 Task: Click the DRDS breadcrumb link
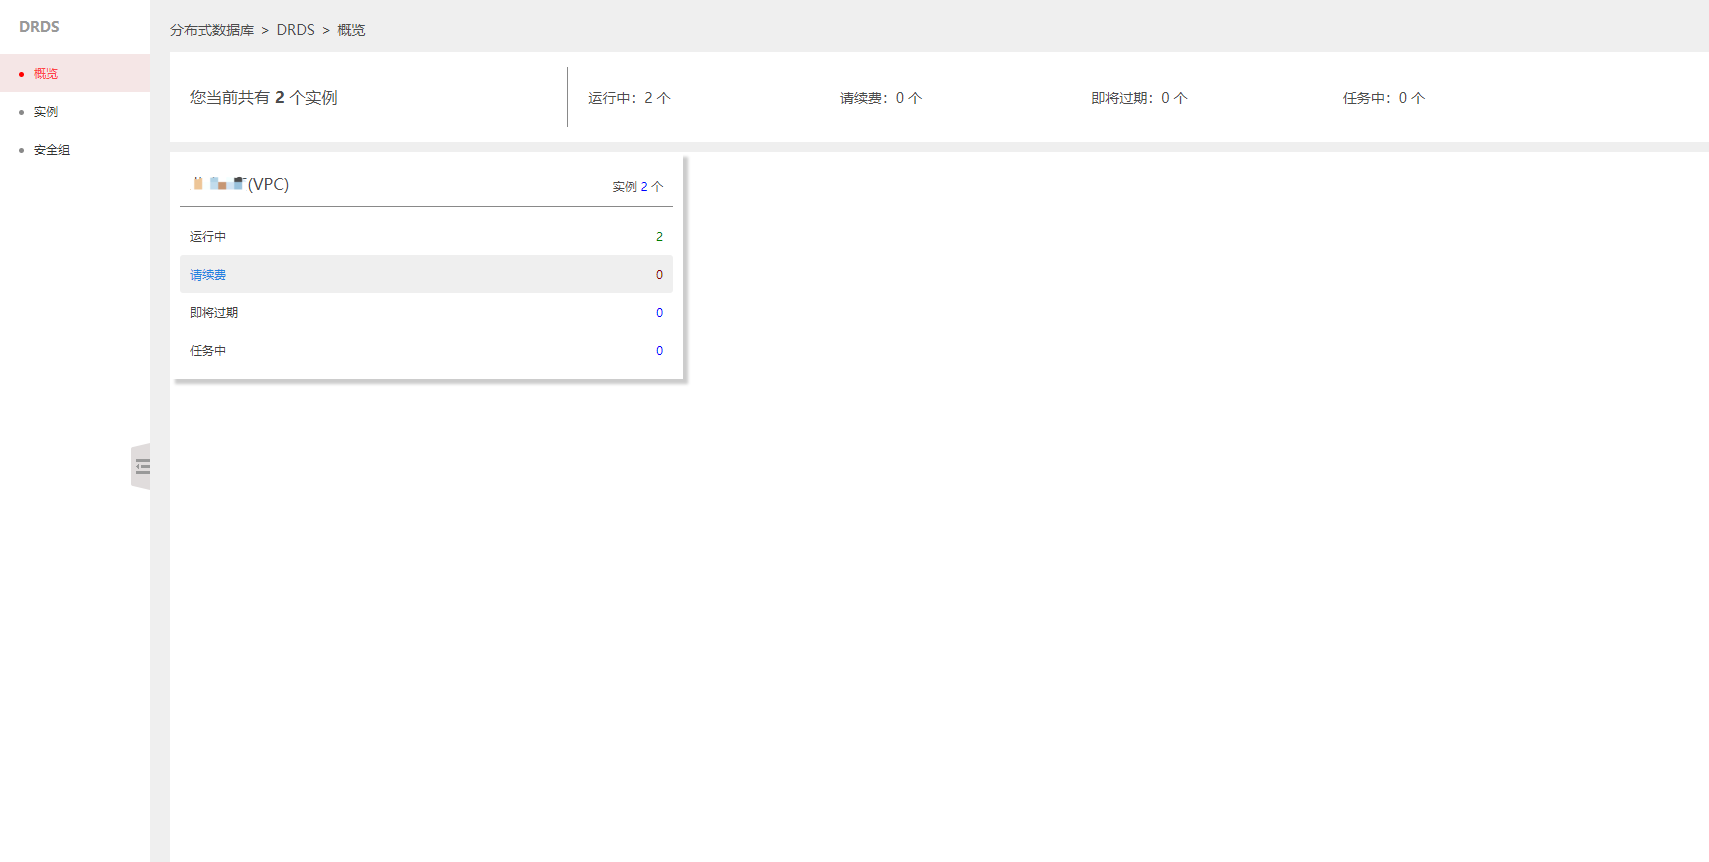296,30
